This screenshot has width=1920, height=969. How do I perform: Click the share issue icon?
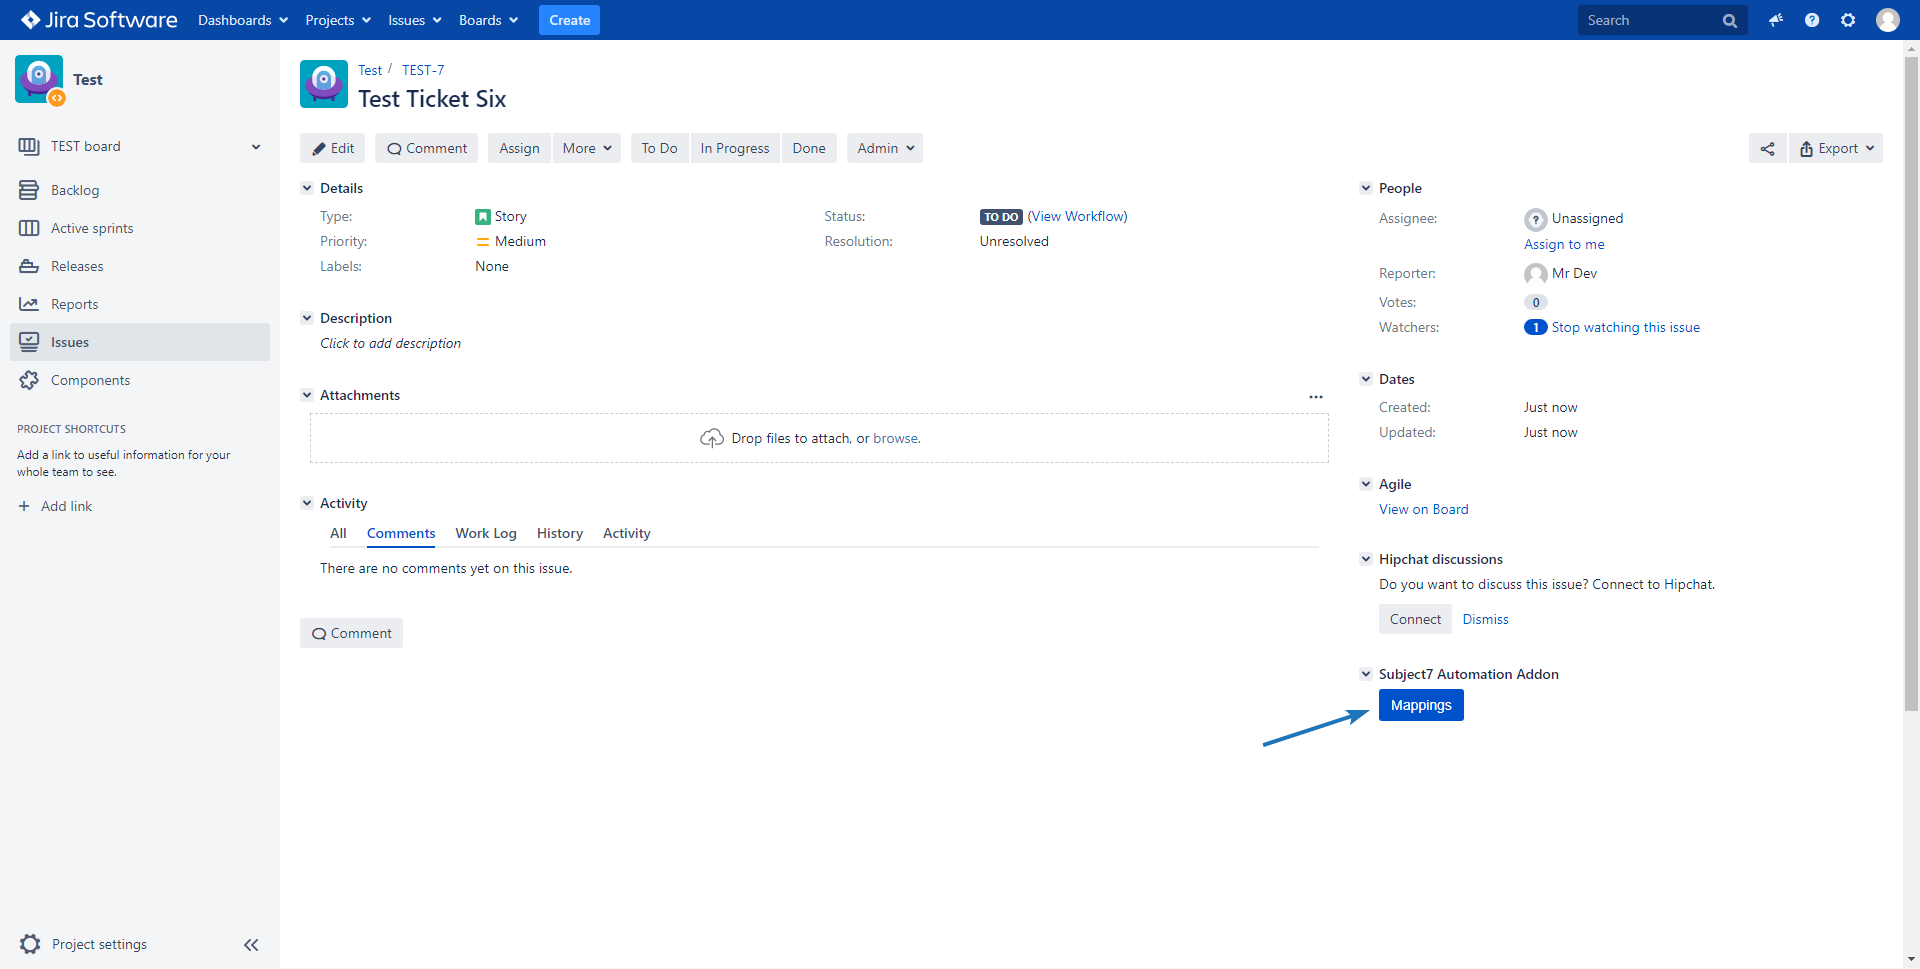tap(1767, 148)
